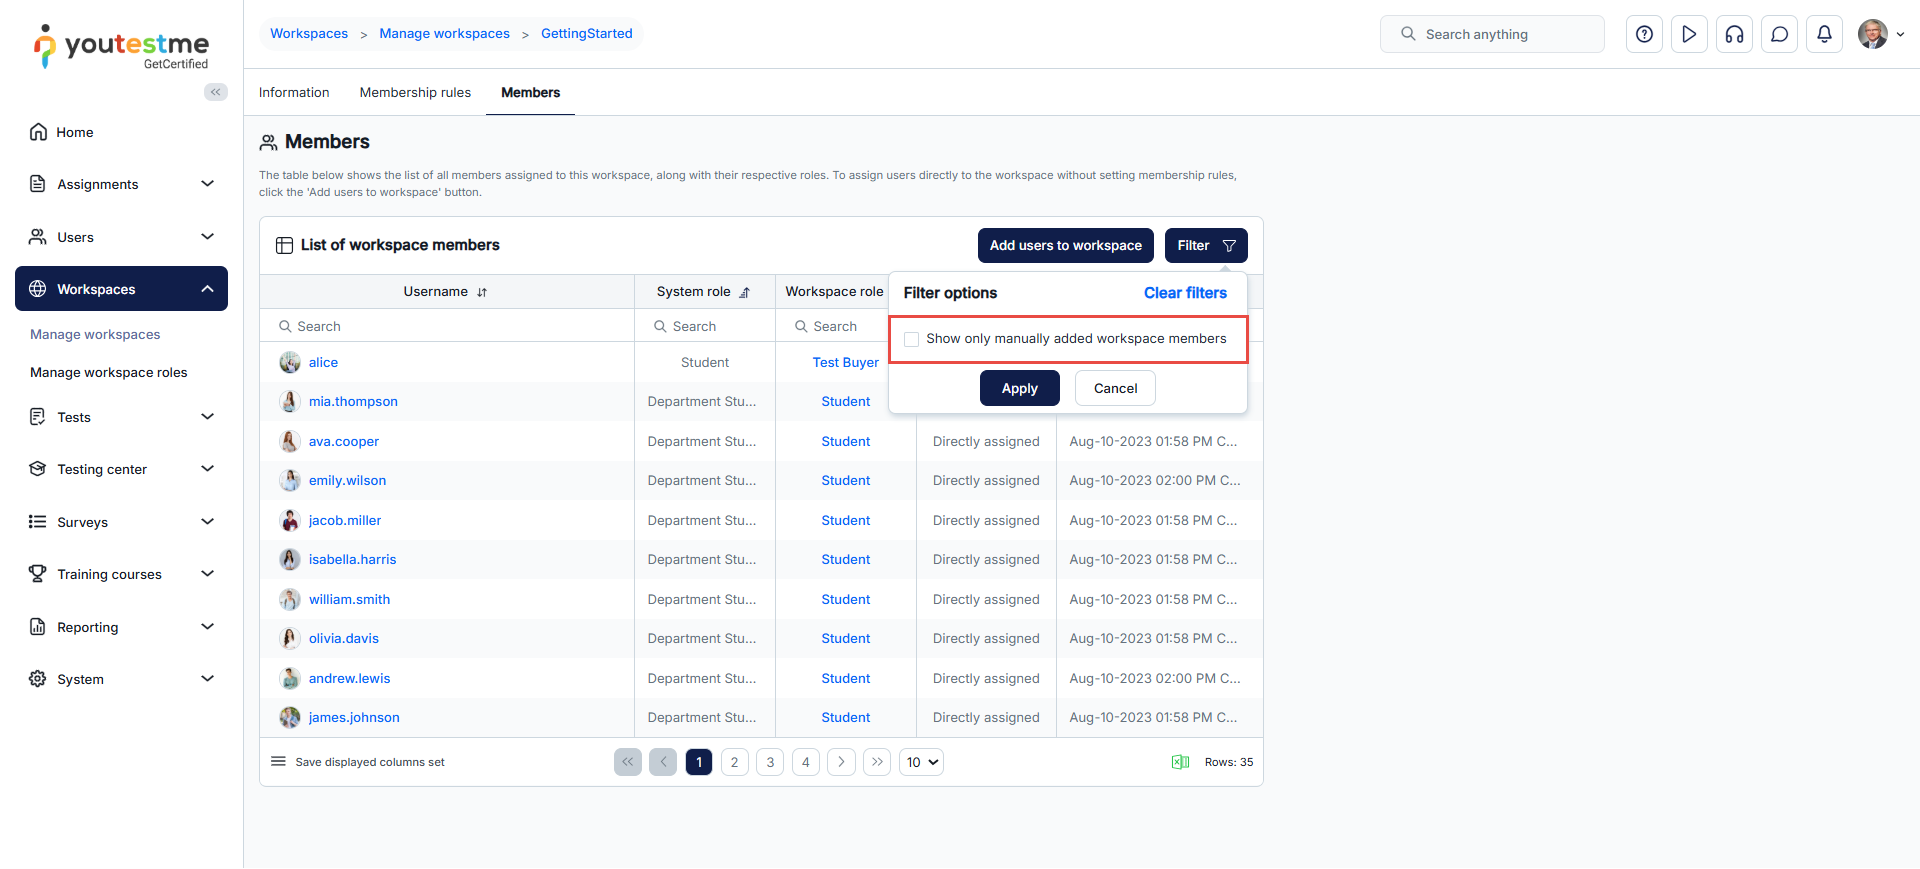
Task: Click the help question mark icon
Action: (x=1644, y=34)
